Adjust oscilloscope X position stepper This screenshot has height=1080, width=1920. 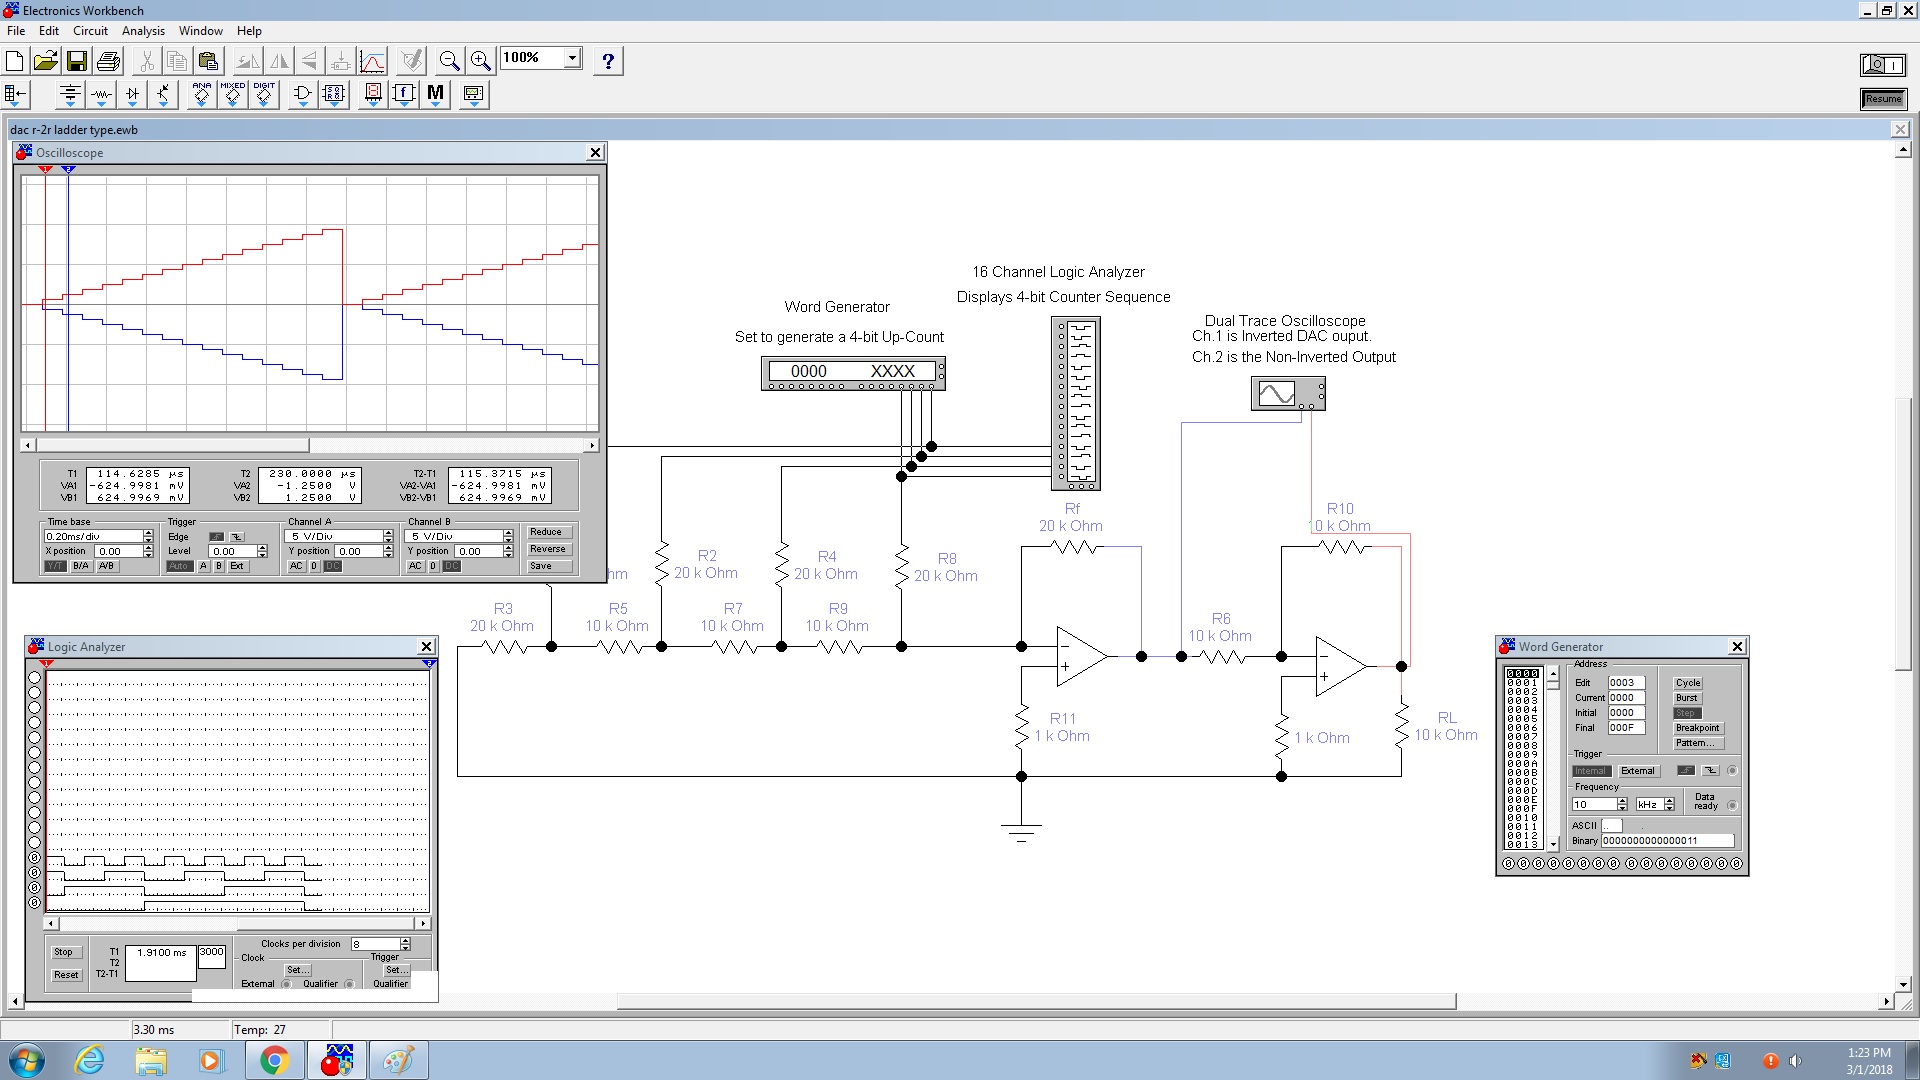(149, 552)
